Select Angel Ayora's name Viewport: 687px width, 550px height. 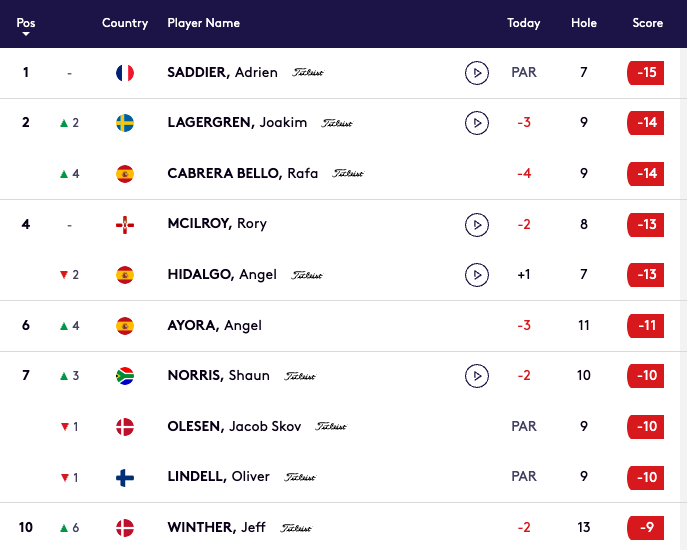coord(214,325)
